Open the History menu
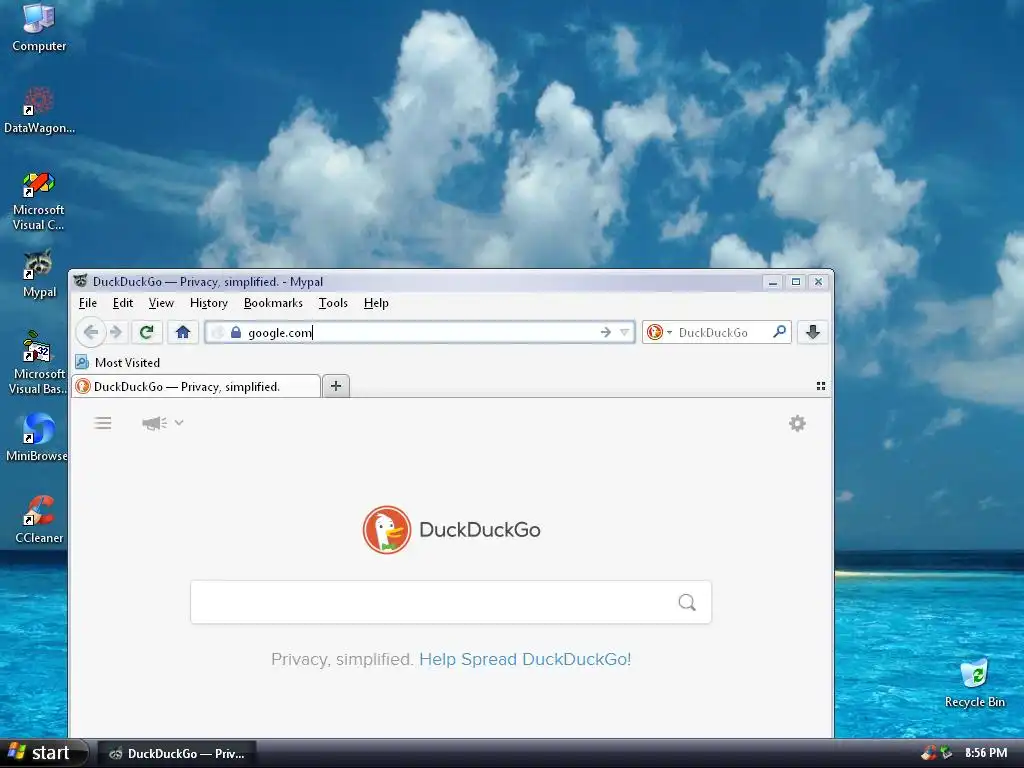This screenshot has width=1024, height=768. point(209,303)
